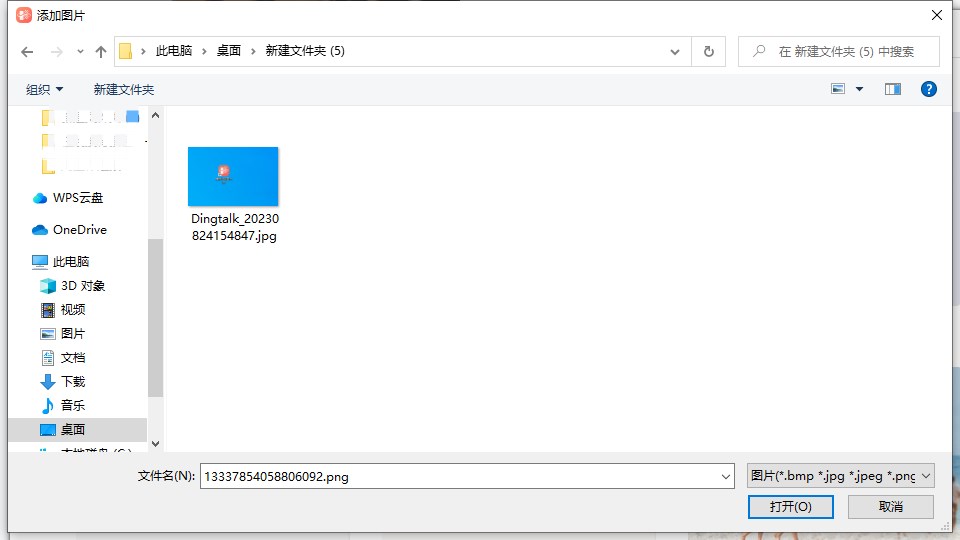The height and width of the screenshot is (540, 960).
Task: Select the Dingtalk_20230824154847.jpg thumbnail
Action: [x=233, y=177]
